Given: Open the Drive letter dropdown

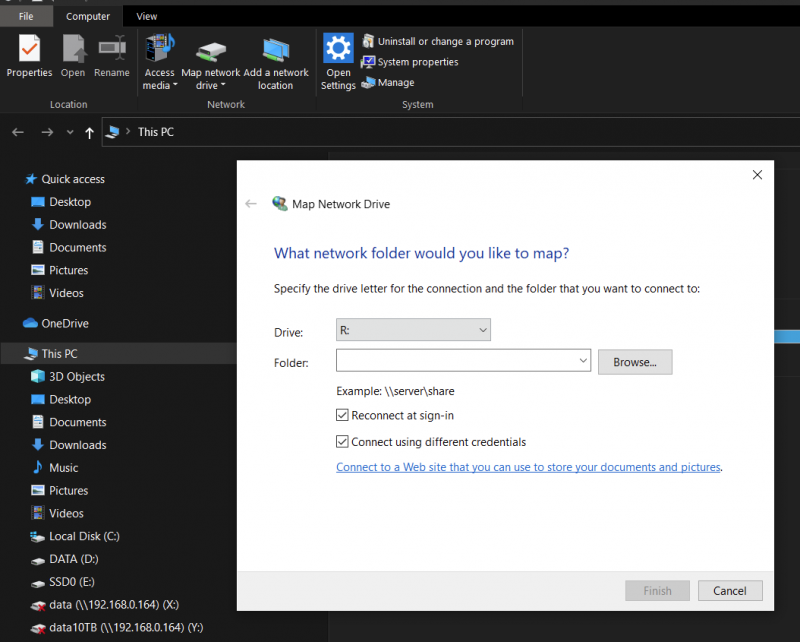Looking at the screenshot, I should click(413, 330).
